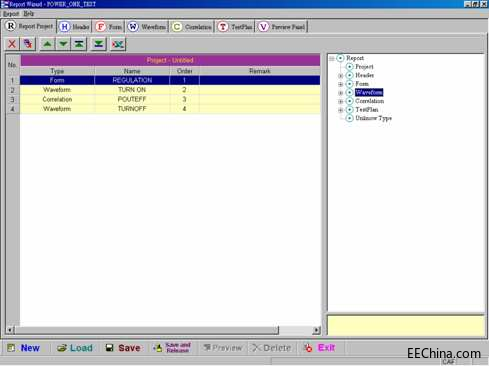Click the Unknow Type node icon in tree
489x366 pixels.
349,118
